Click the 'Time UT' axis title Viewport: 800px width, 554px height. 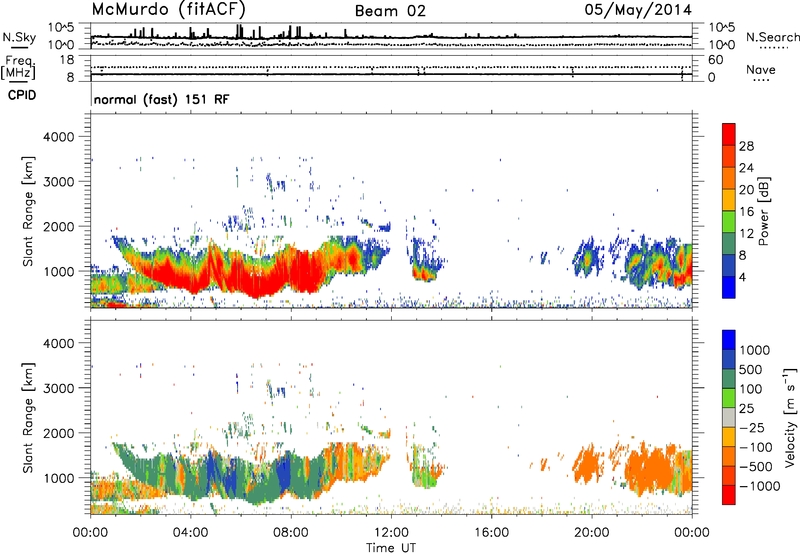391,548
